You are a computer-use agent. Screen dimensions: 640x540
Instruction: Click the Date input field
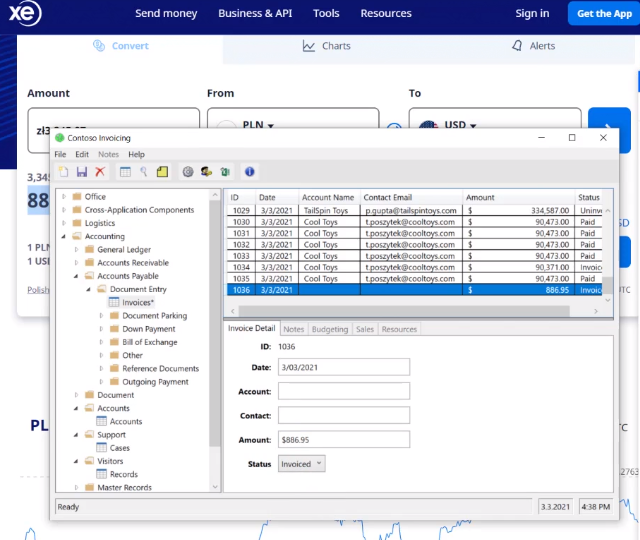coord(344,367)
